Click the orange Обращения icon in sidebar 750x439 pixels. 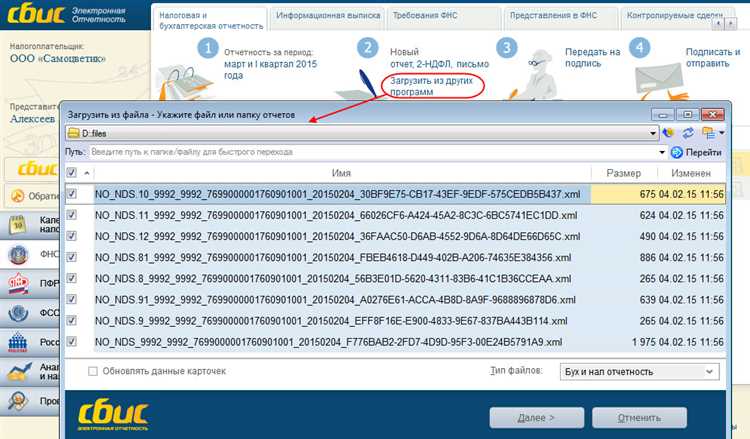(x=18, y=196)
